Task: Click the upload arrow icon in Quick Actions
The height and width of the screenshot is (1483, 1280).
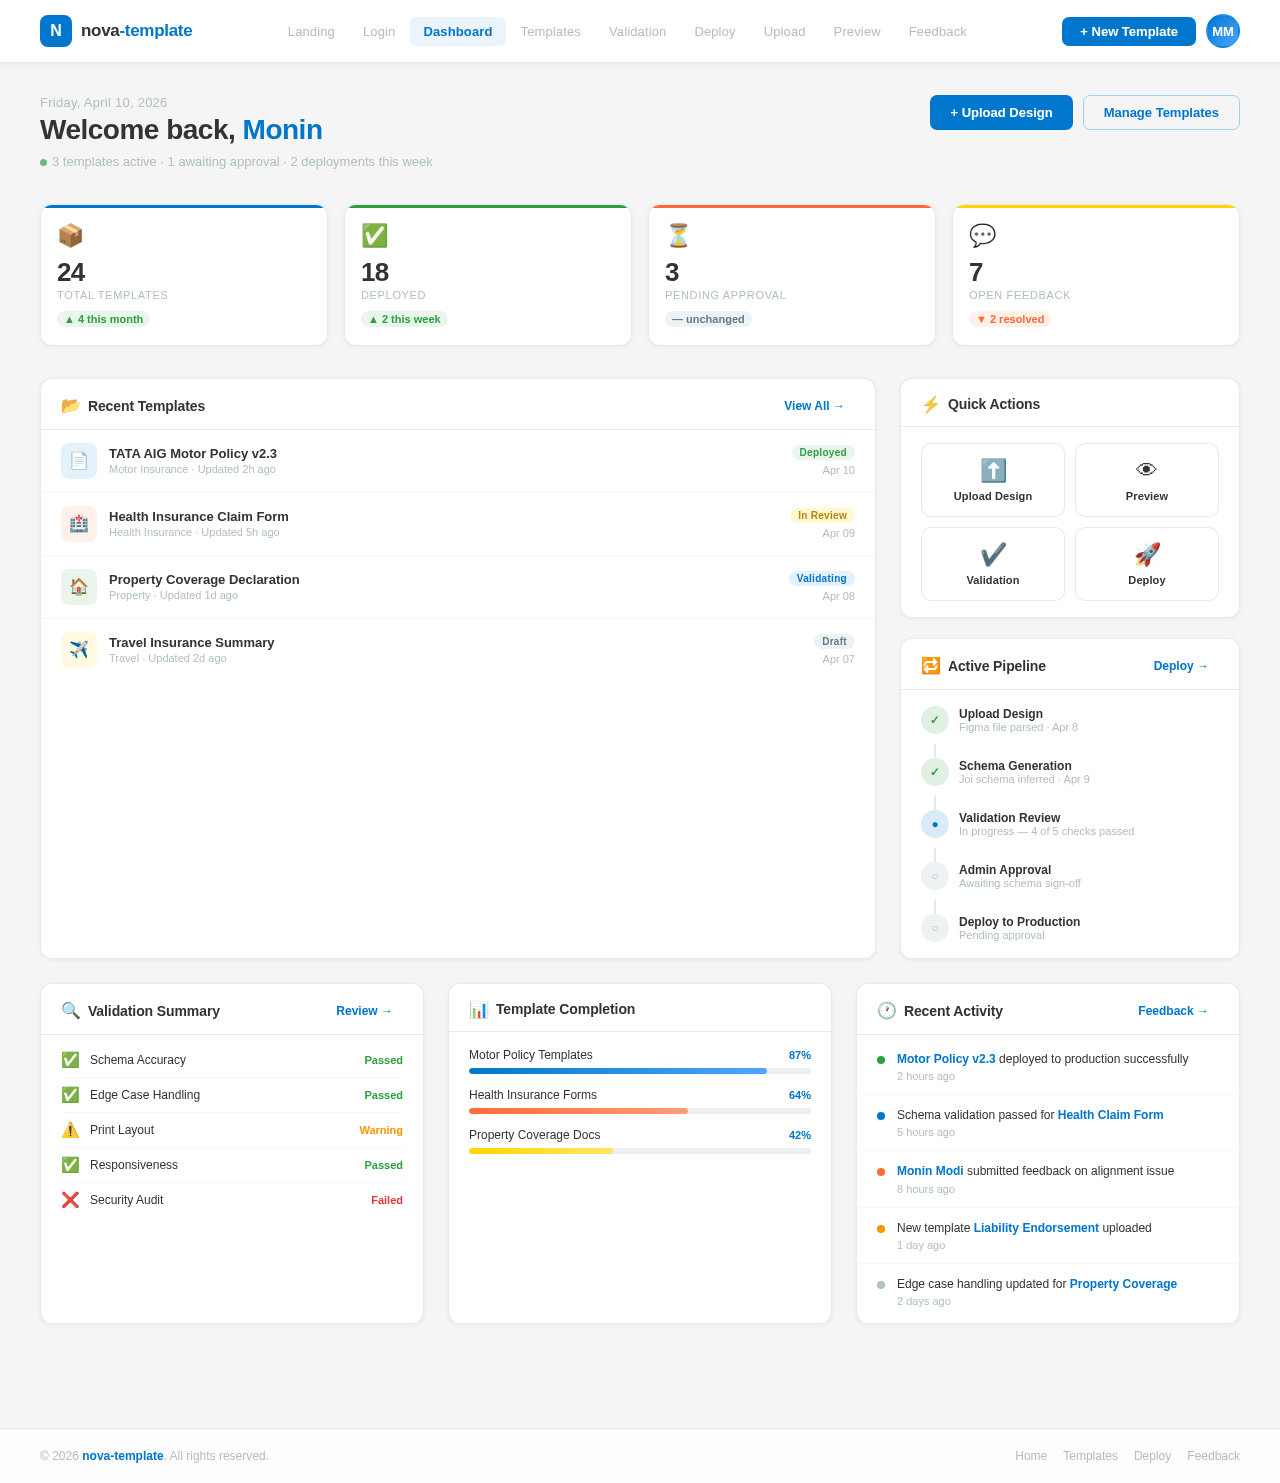Action: coord(993,471)
